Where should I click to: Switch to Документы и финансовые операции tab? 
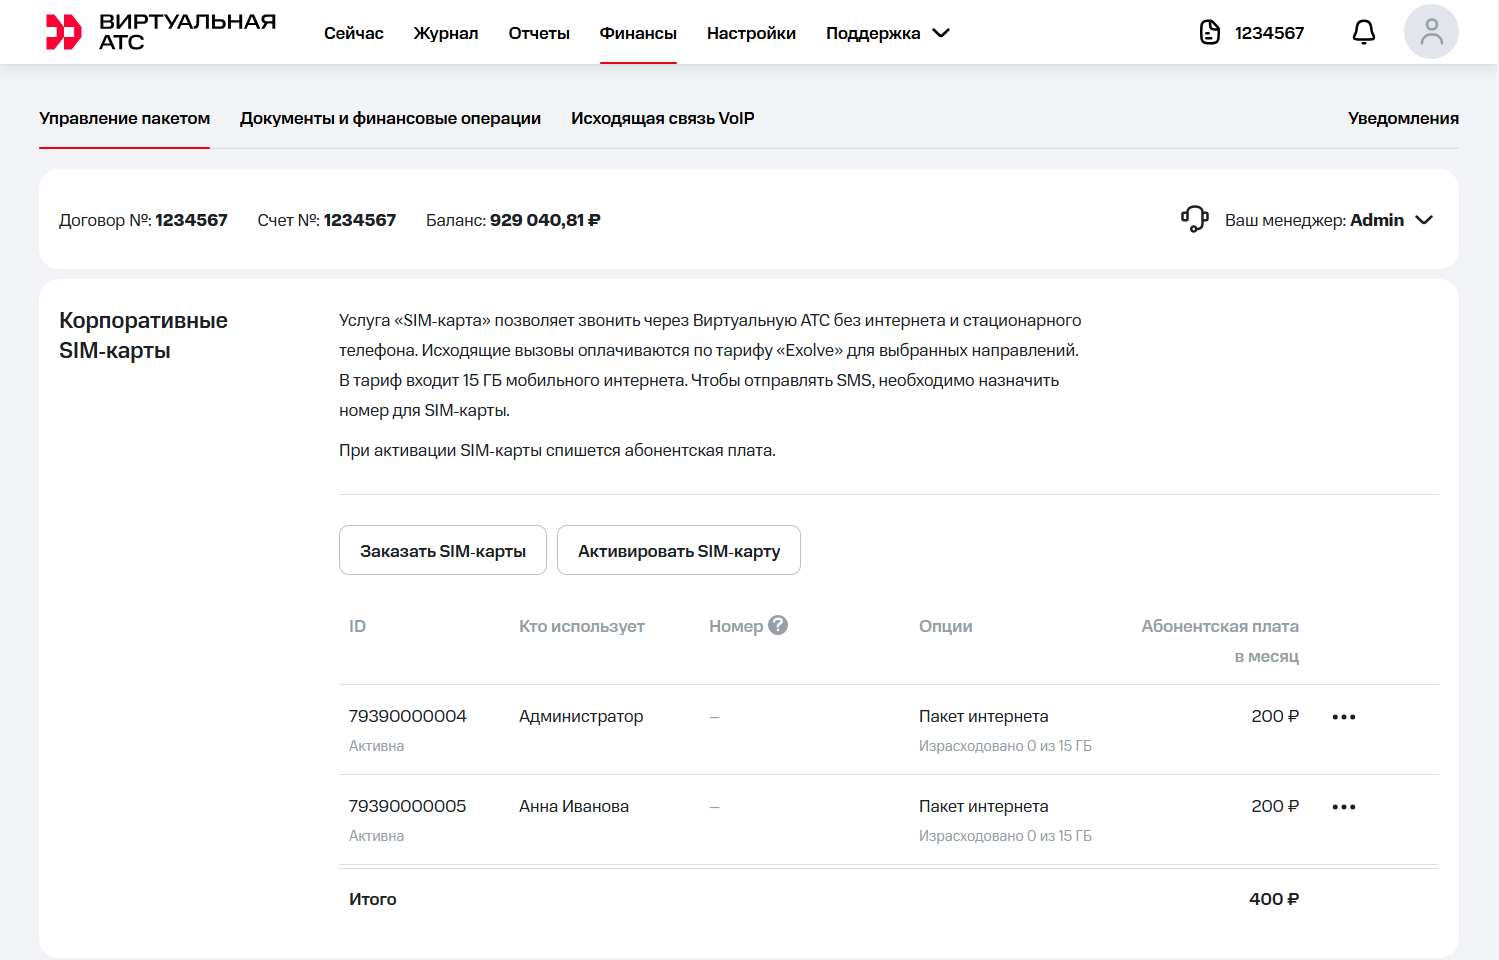coord(390,118)
